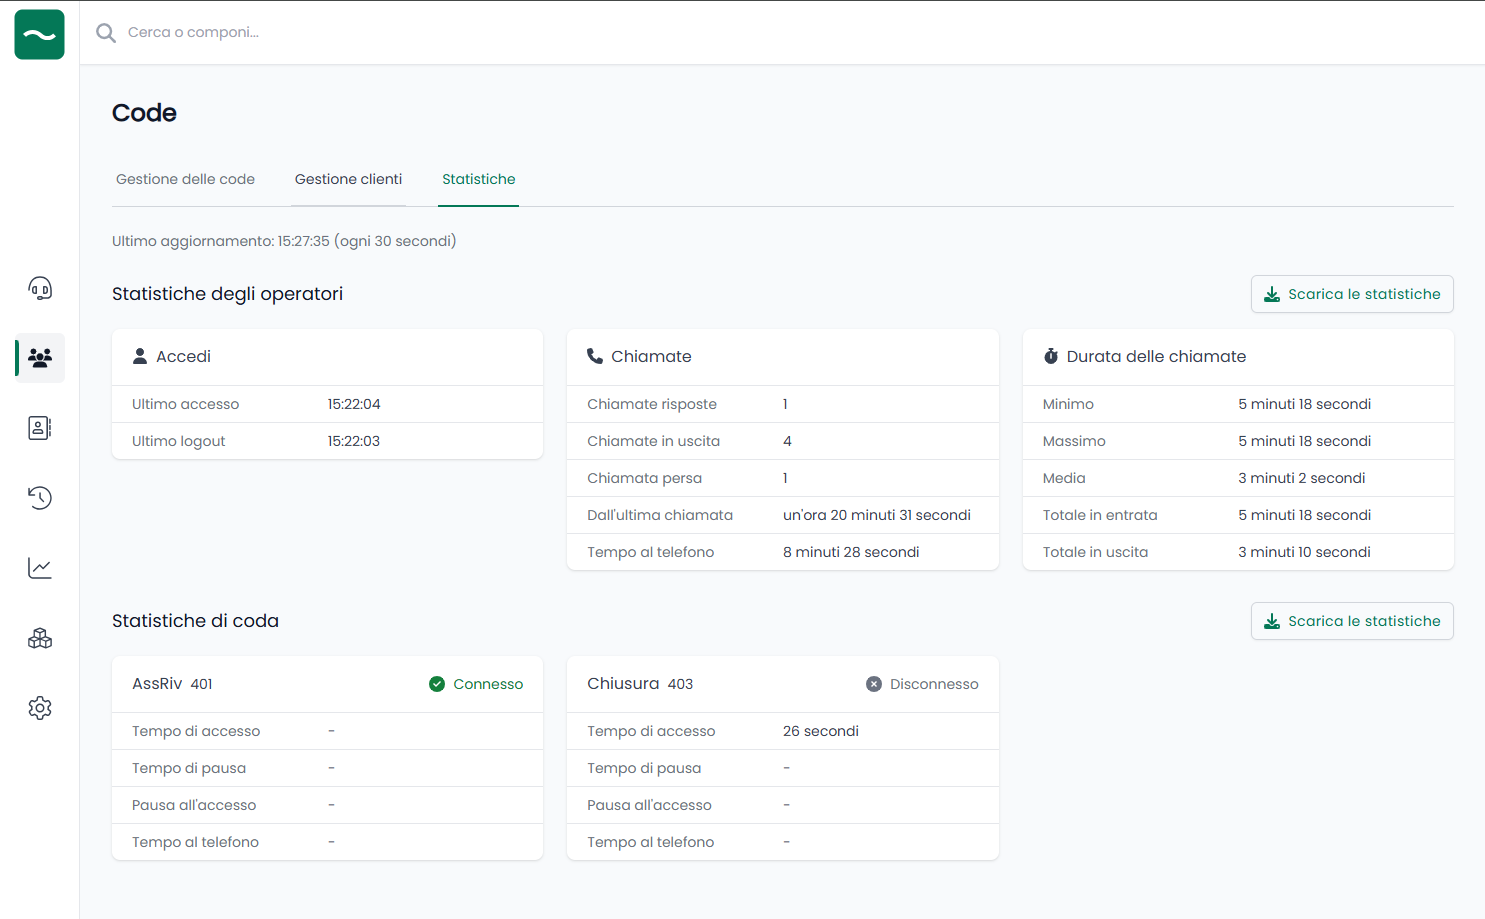Click the search magnifier icon
Image resolution: width=1485 pixels, height=919 pixels.
click(106, 33)
